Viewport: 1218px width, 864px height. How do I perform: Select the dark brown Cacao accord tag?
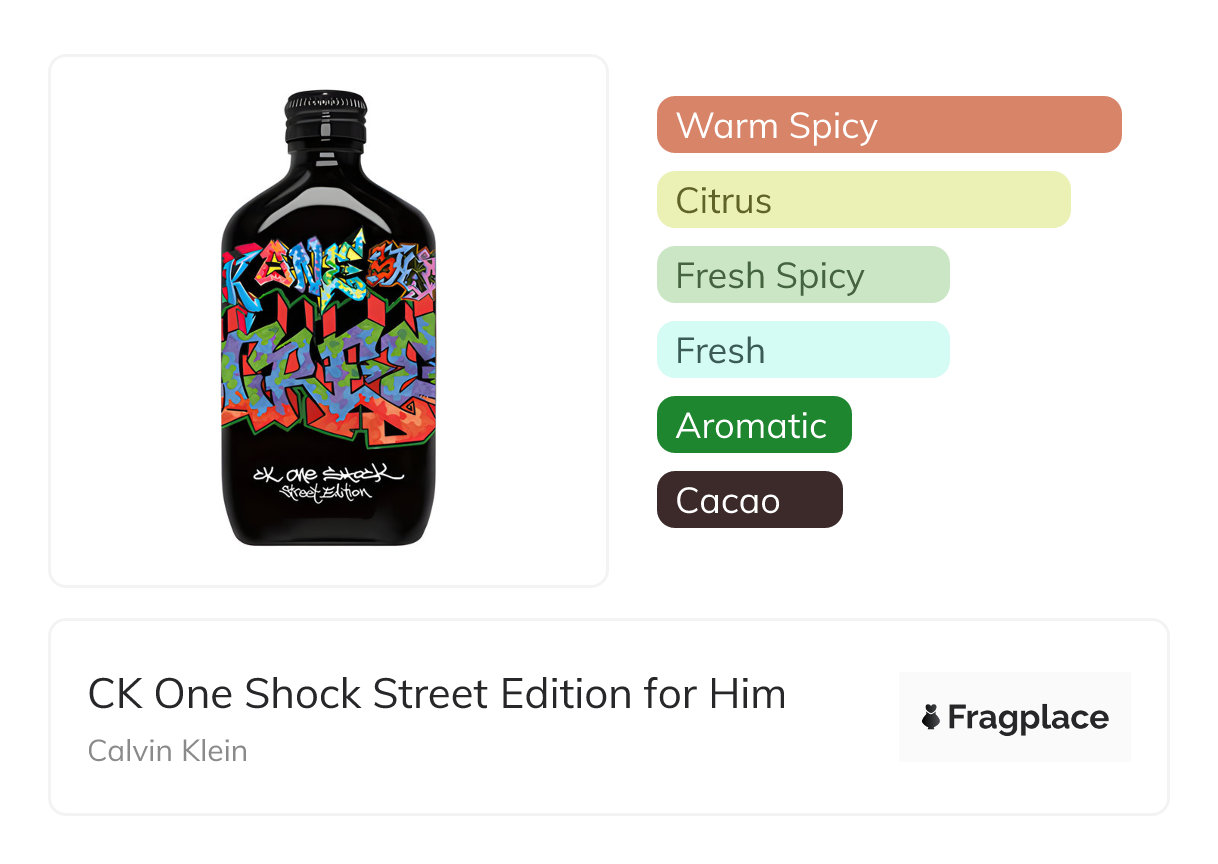click(749, 500)
